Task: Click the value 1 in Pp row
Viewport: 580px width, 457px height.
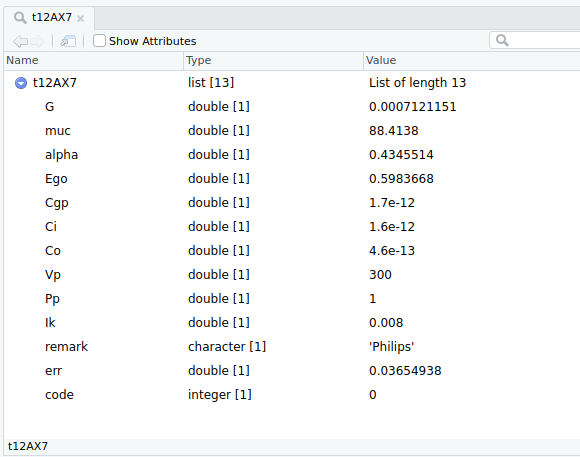Action: tap(372, 299)
